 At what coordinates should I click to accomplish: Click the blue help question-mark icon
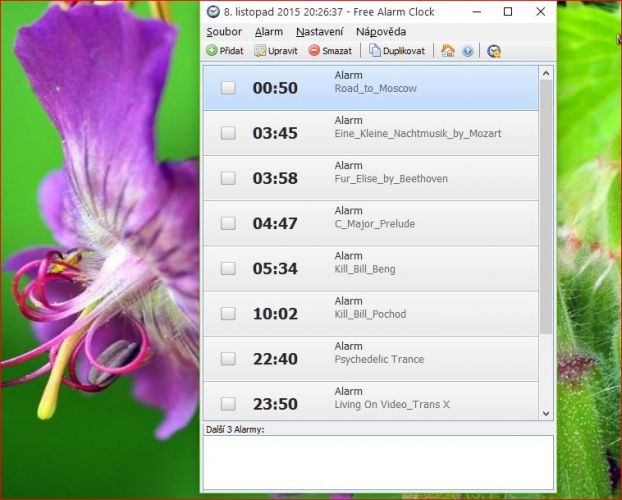(468, 51)
